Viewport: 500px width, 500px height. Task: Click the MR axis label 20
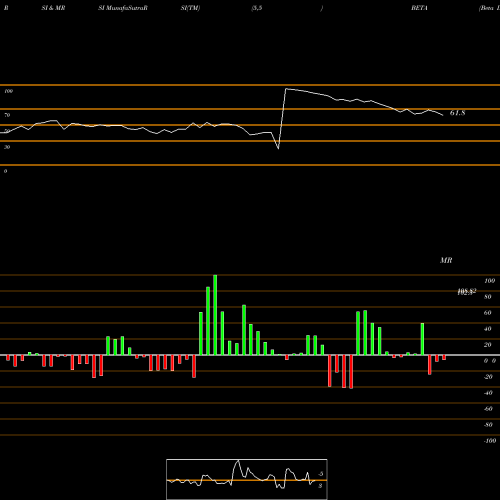point(488,345)
